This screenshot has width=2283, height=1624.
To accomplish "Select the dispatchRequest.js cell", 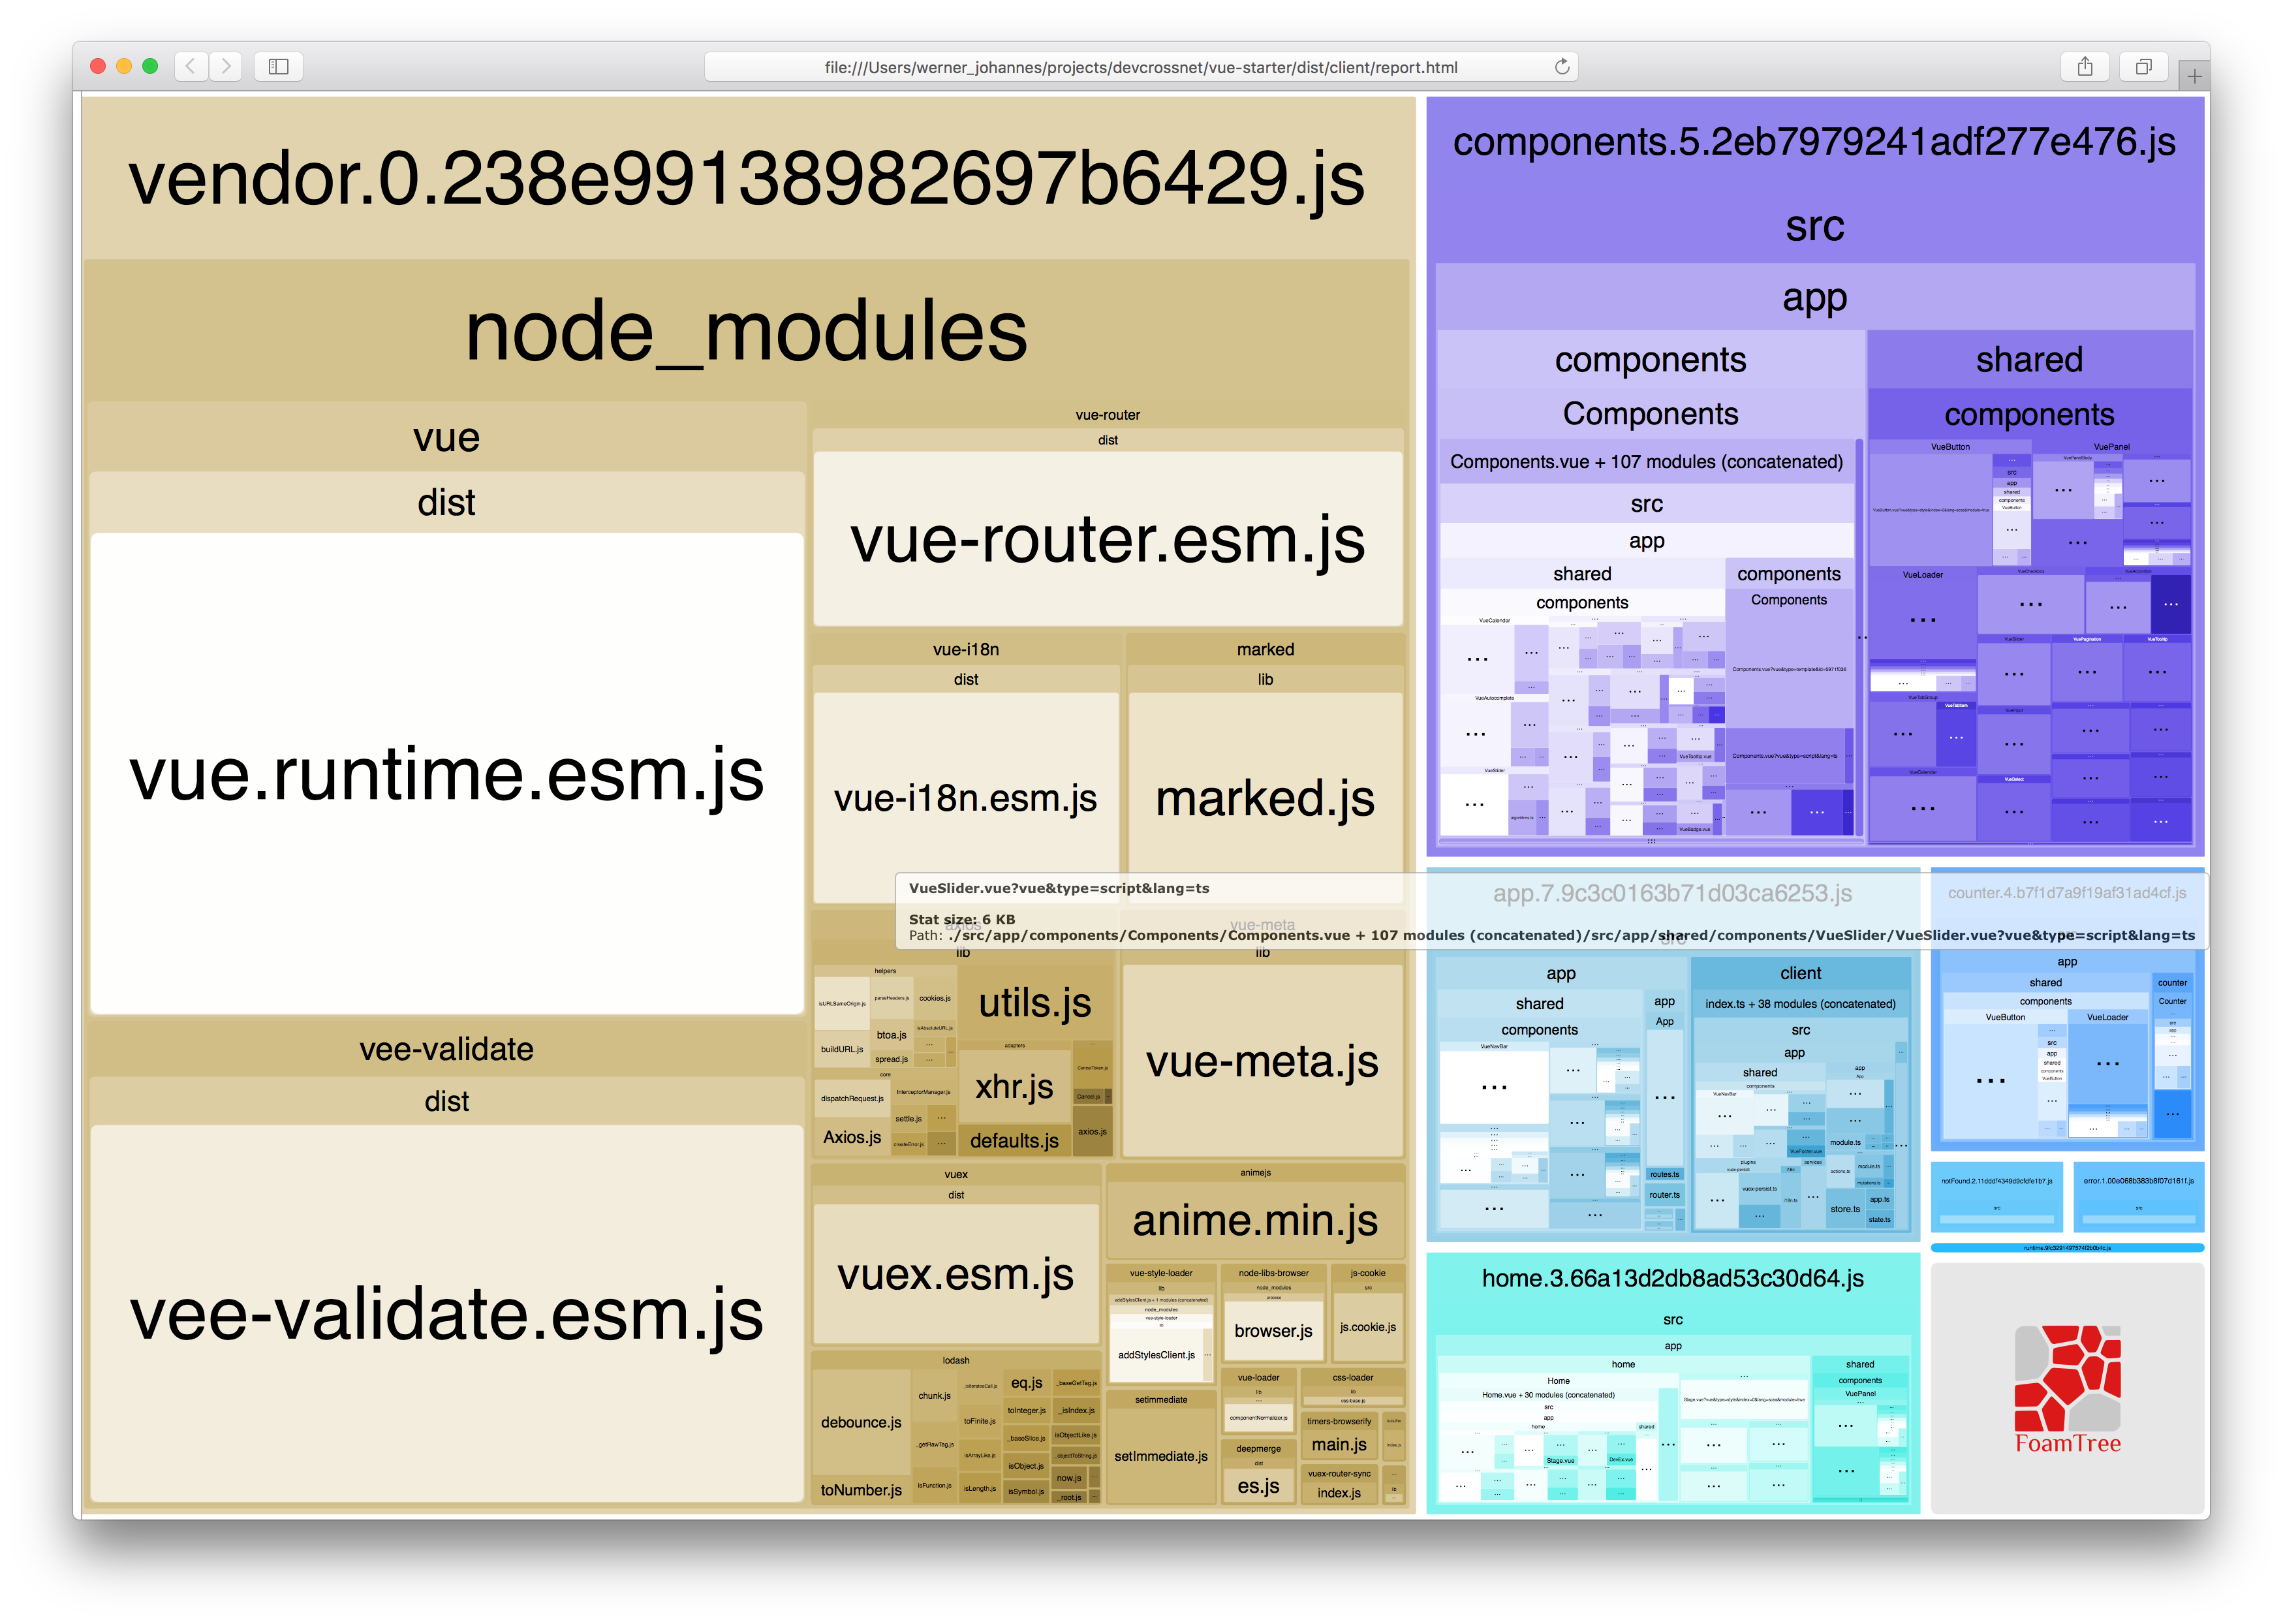I will pyautogui.click(x=852, y=1098).
